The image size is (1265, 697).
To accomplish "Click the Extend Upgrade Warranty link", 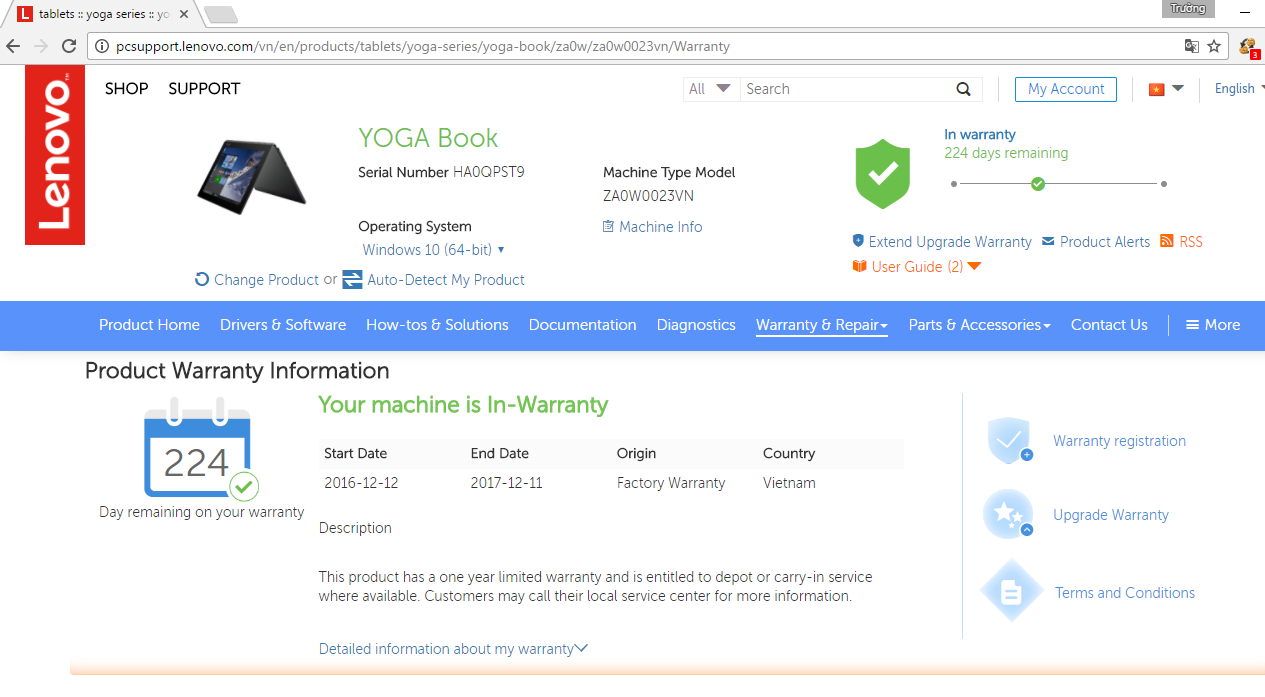I will [x=950, y=242].
